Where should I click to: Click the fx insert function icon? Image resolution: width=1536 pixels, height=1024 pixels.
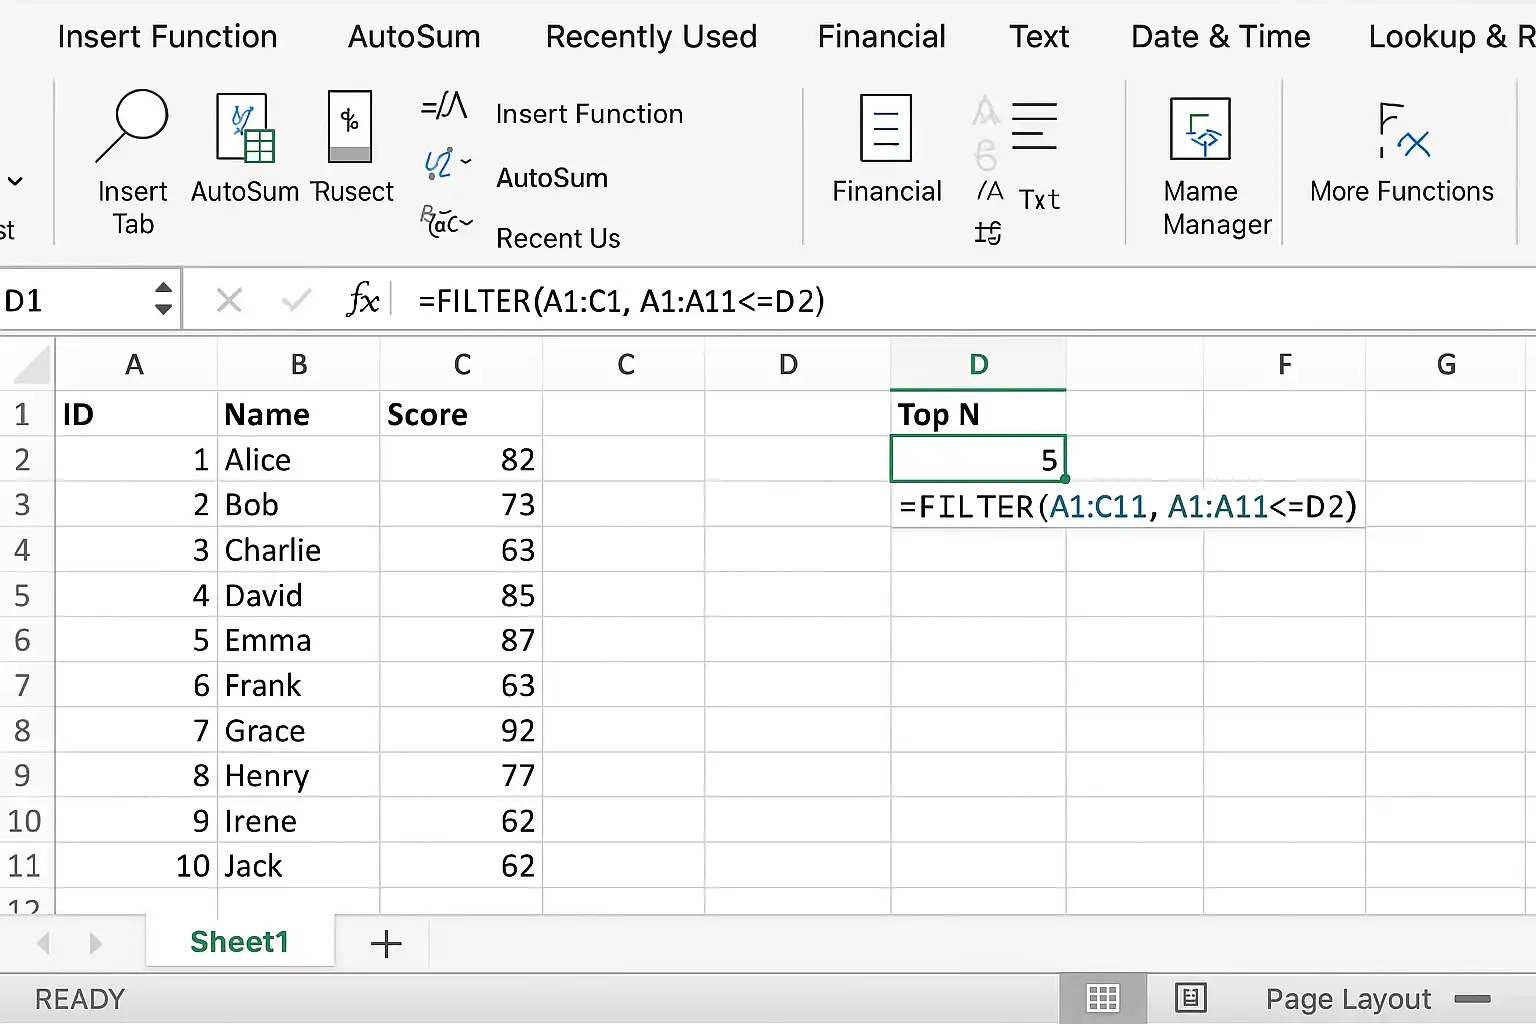[363, 299]
